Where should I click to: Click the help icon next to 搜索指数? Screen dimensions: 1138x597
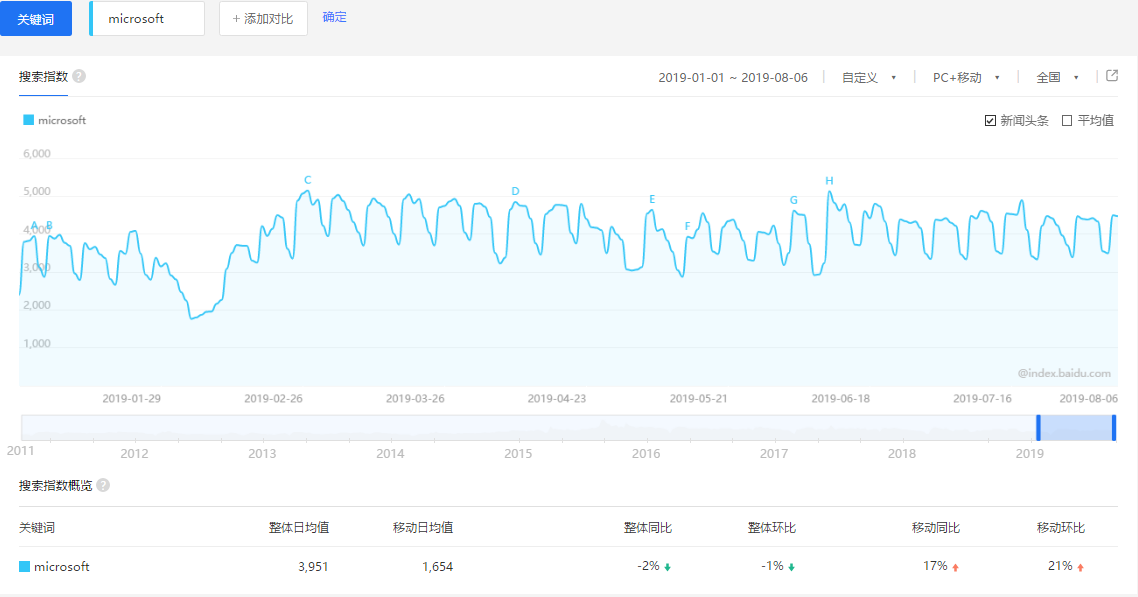coord(77,76)
